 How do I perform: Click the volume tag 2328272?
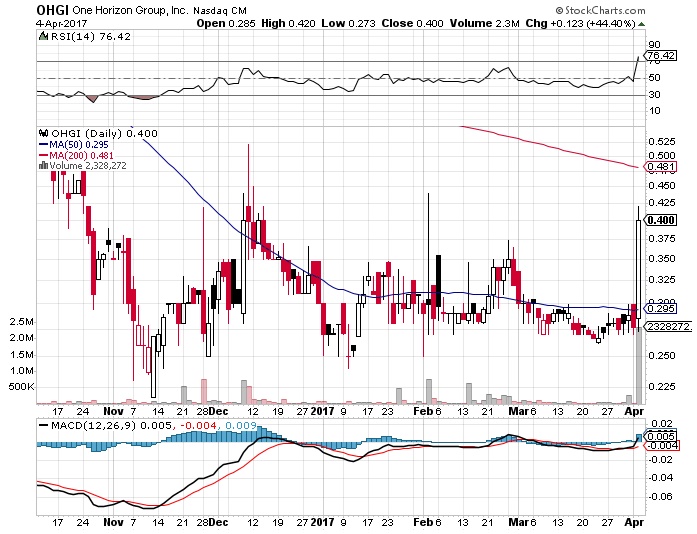[668, 327]
